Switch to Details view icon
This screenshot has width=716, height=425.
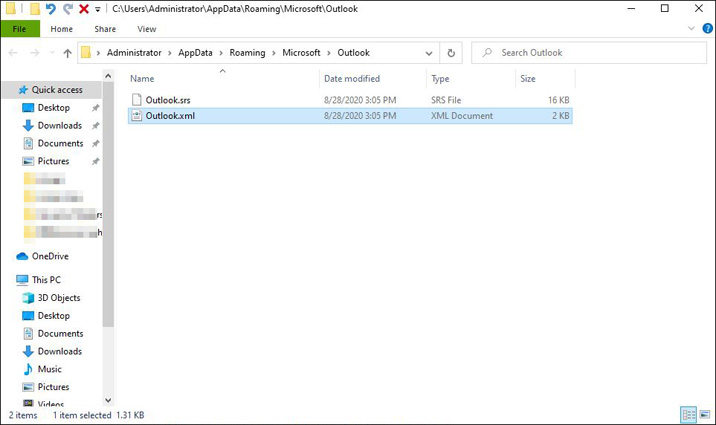[x=688, y=415]
